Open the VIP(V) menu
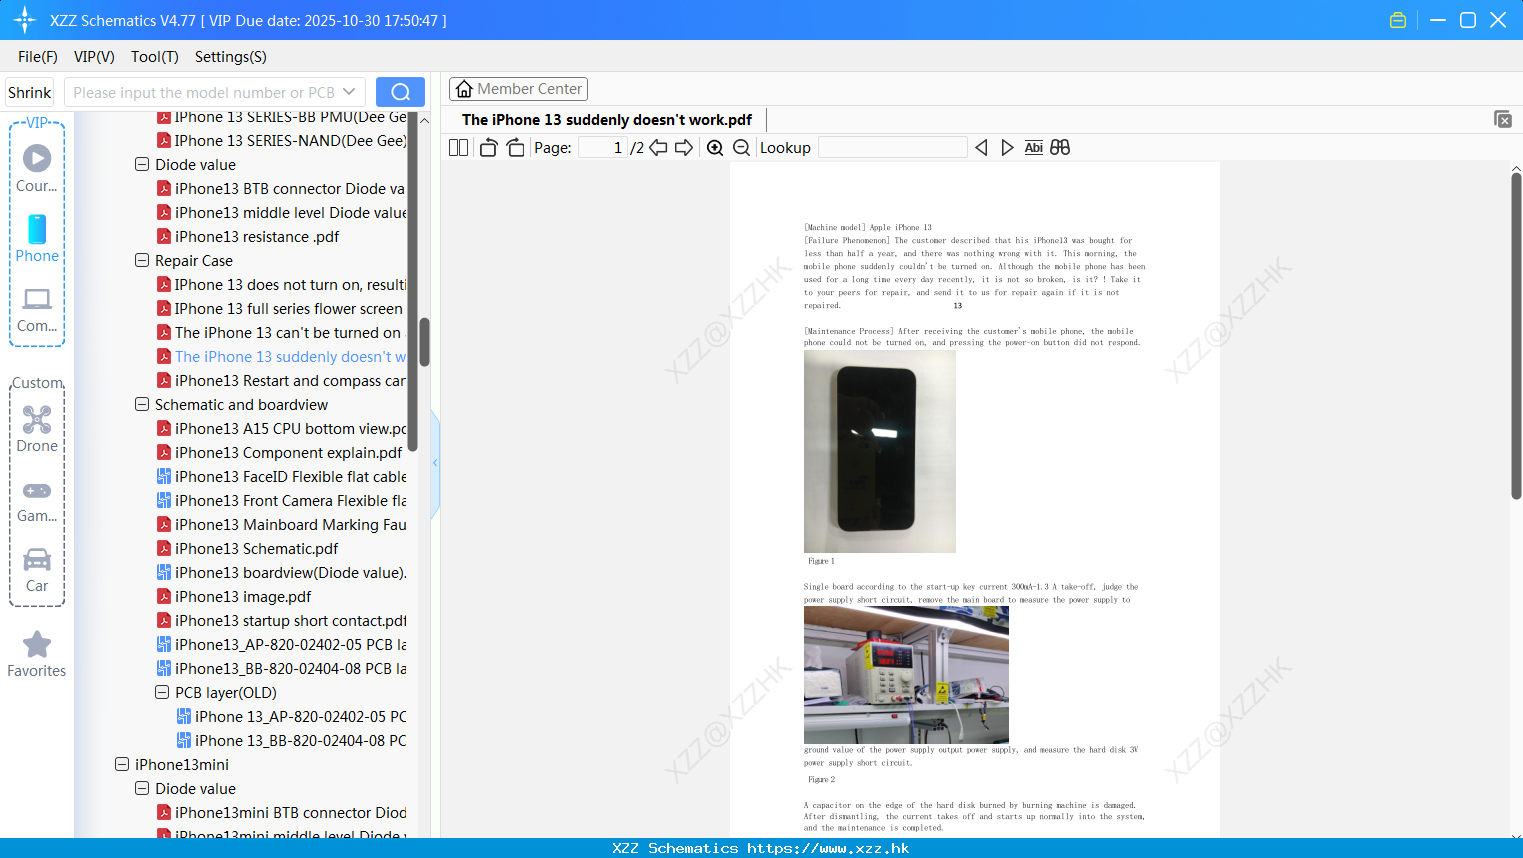Screen dimensions: 1523x858 pos(94,57)
